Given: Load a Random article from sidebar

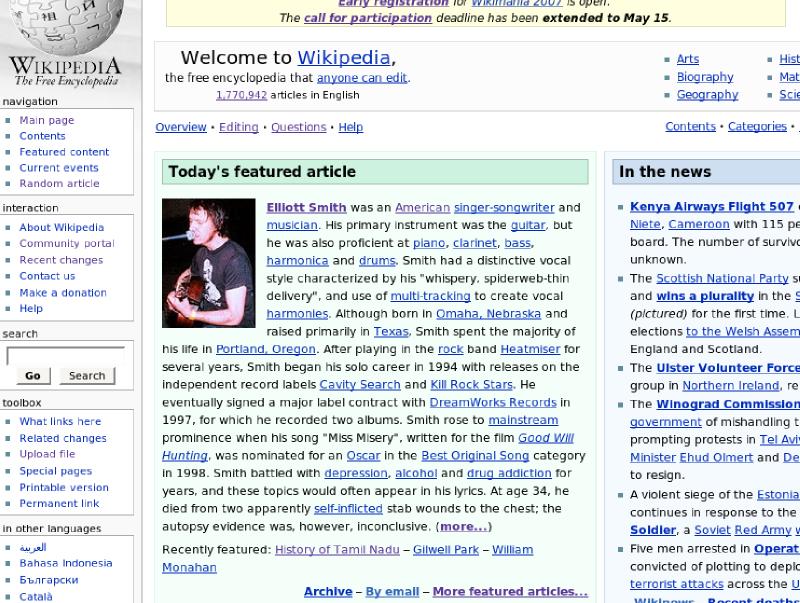Looking at the screenshot, I should 59,184.
